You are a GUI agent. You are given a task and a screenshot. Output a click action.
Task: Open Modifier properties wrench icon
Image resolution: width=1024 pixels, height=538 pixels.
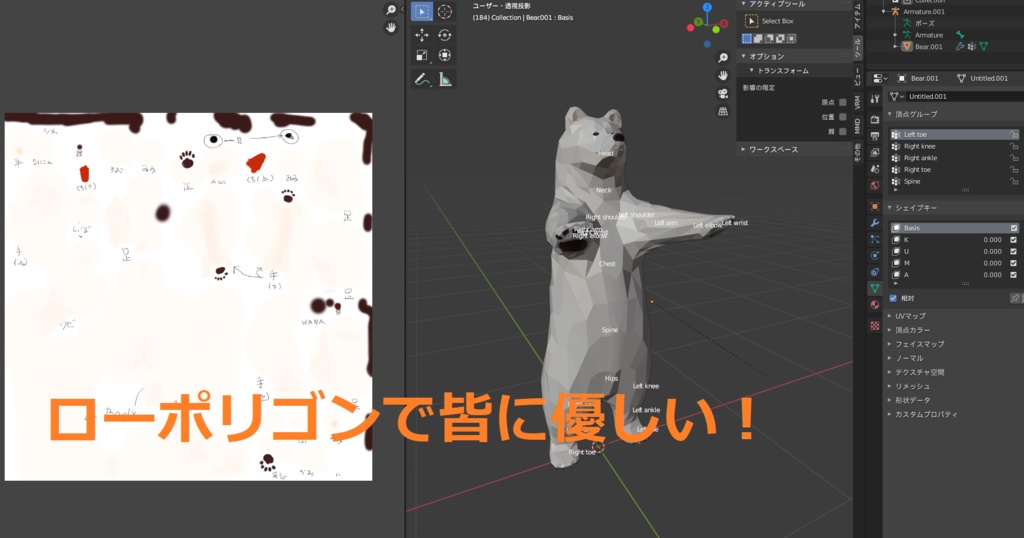point(875,223)
